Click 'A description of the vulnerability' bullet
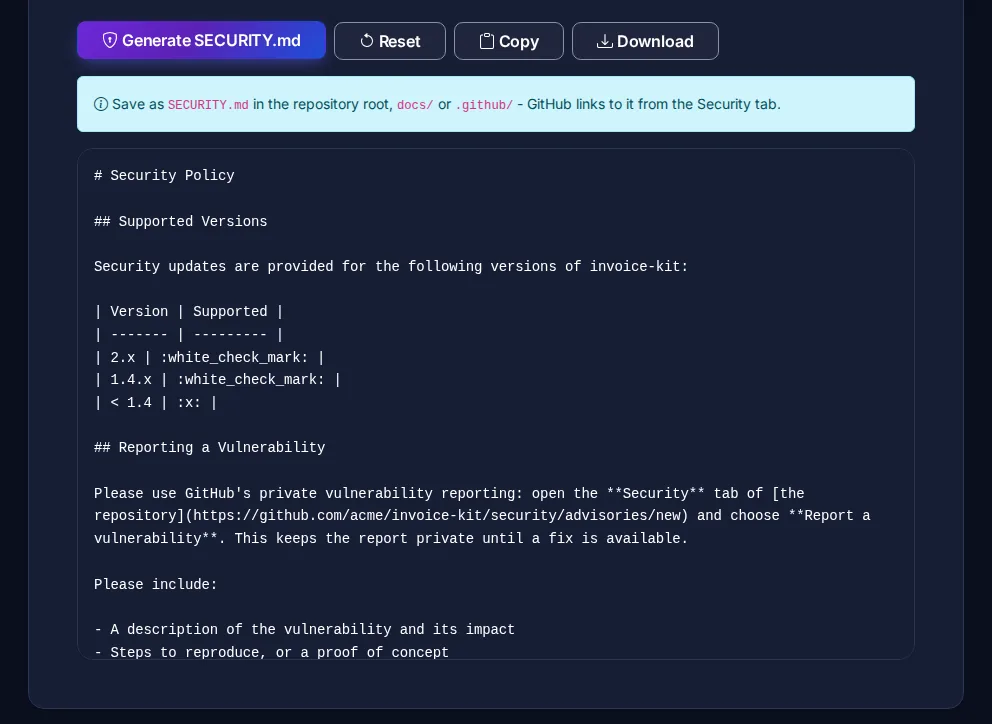Image resolution: width=992 pixels, height=724 pixels. (x=304, y=630)
